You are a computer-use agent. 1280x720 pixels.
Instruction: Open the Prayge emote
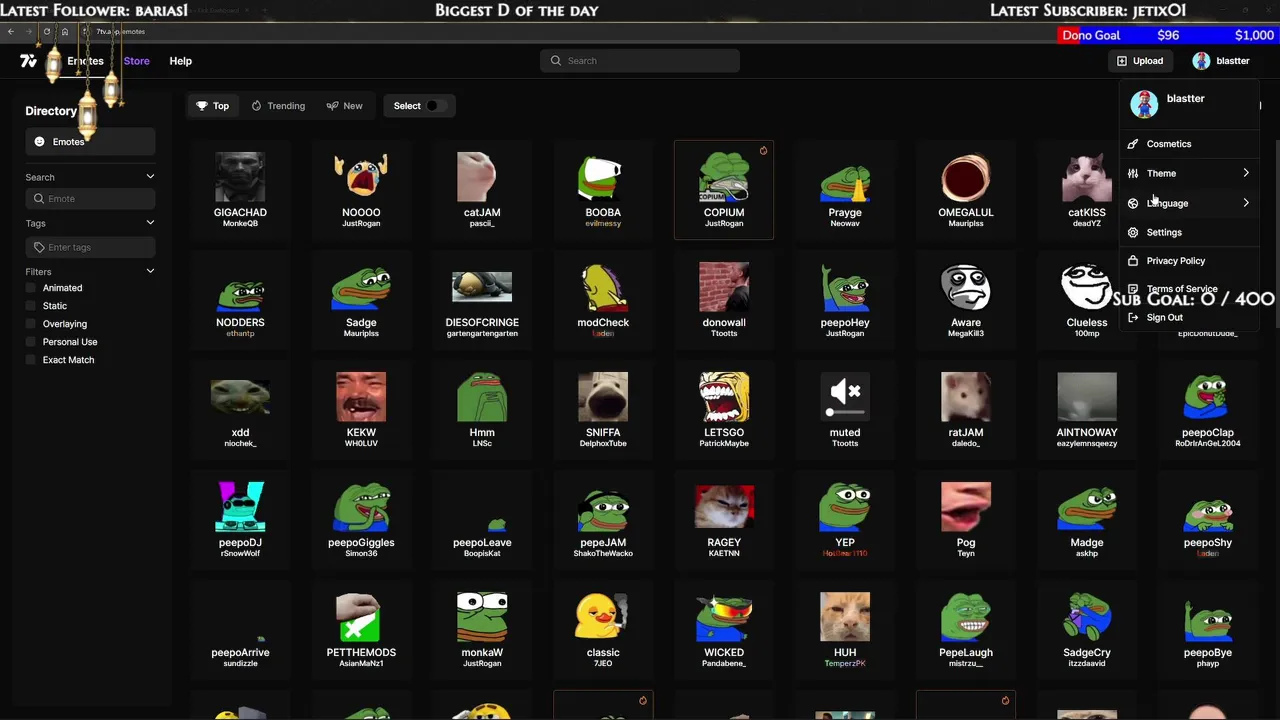tap(845, 190)
